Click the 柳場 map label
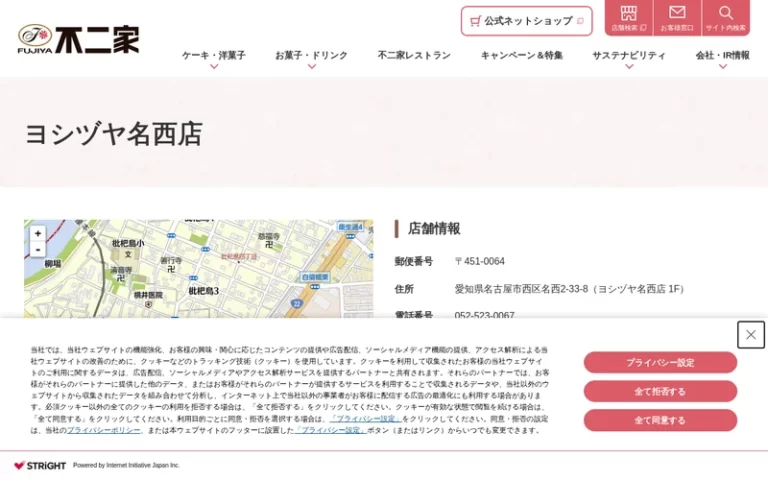Viewport: 768px width, 480px height. [x=53, y=264]
